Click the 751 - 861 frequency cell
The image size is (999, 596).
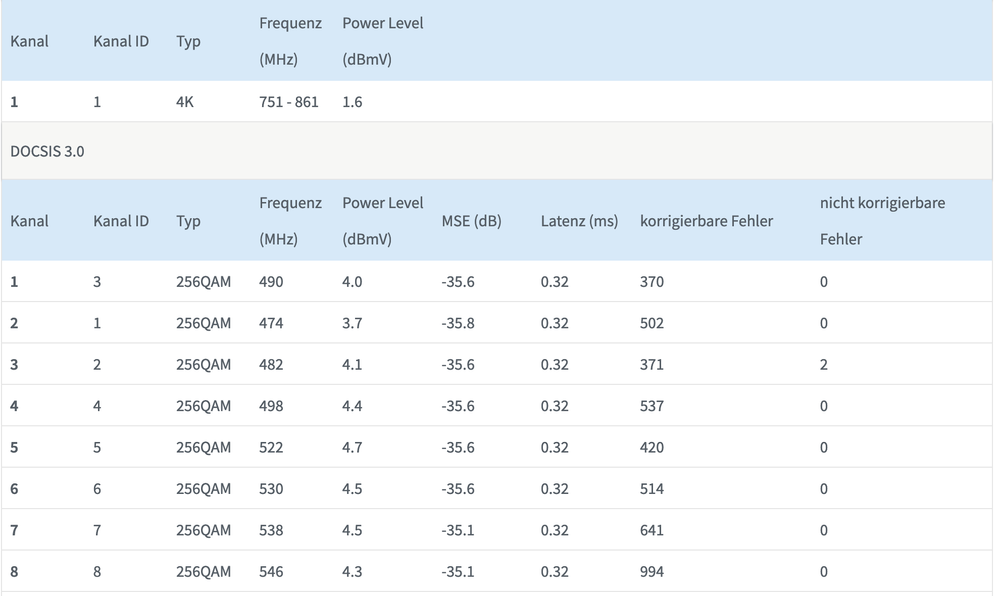coord(288,101)
